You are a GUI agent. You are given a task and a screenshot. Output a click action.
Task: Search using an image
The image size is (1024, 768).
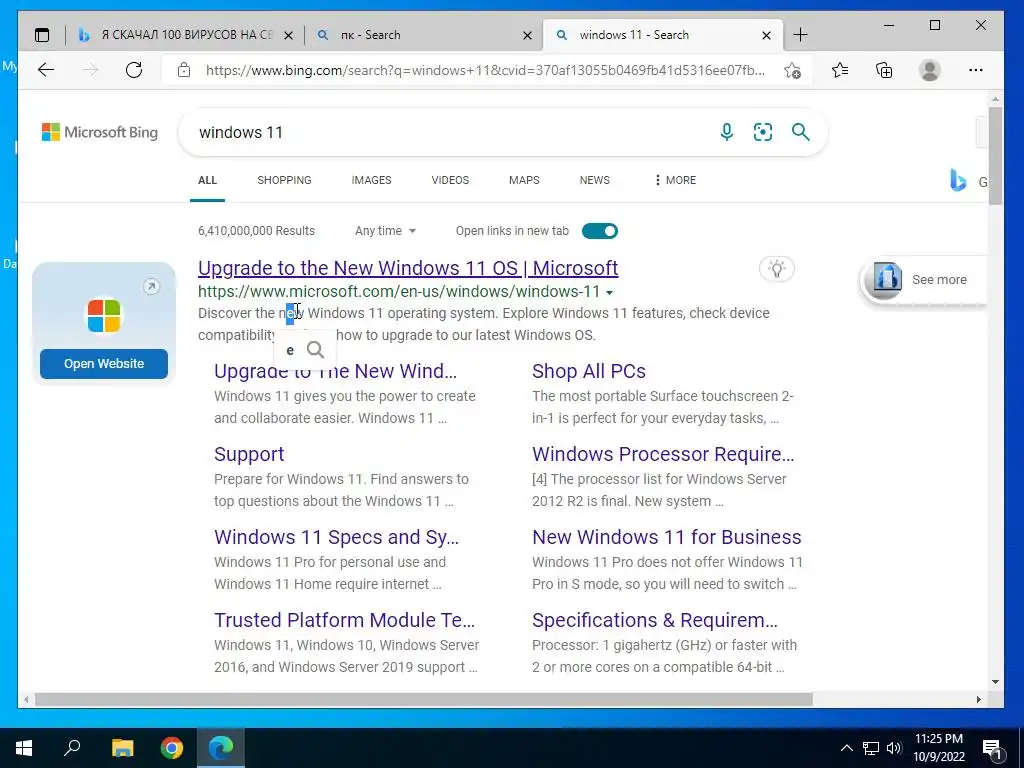(x=763, y=132)
